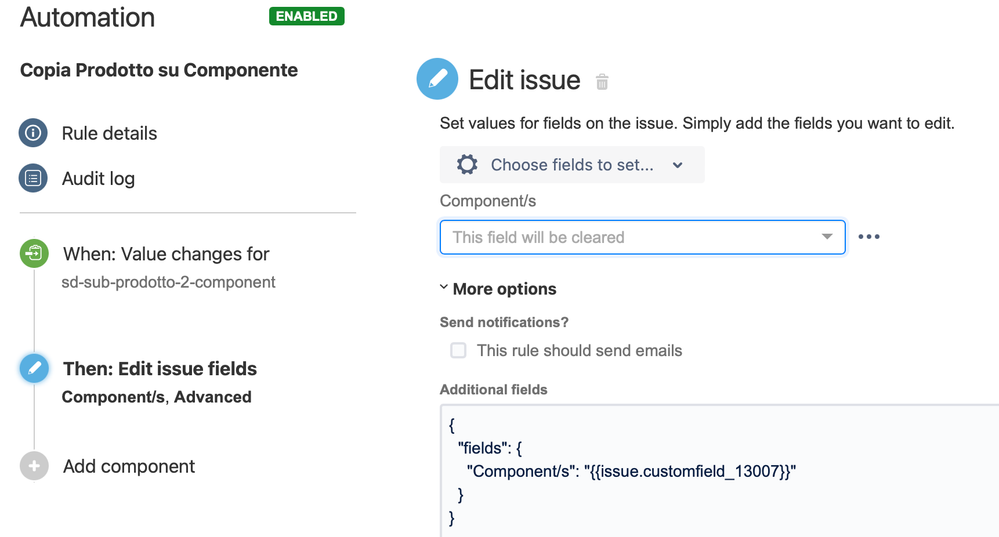
Task: Delete the Edit issue action via trash icon
Action: (x=602, y=82)
